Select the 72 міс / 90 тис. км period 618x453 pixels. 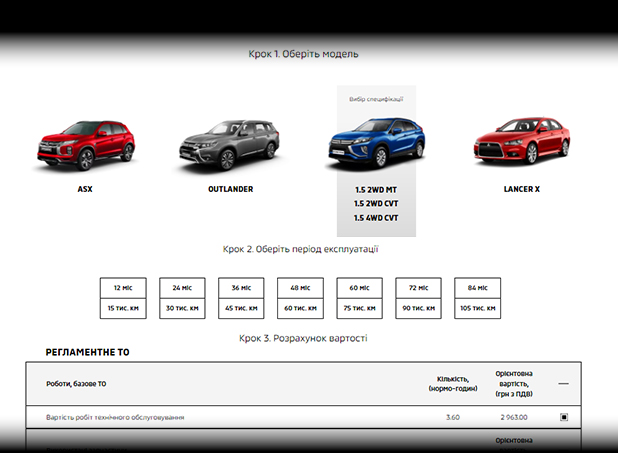[418, 298]
